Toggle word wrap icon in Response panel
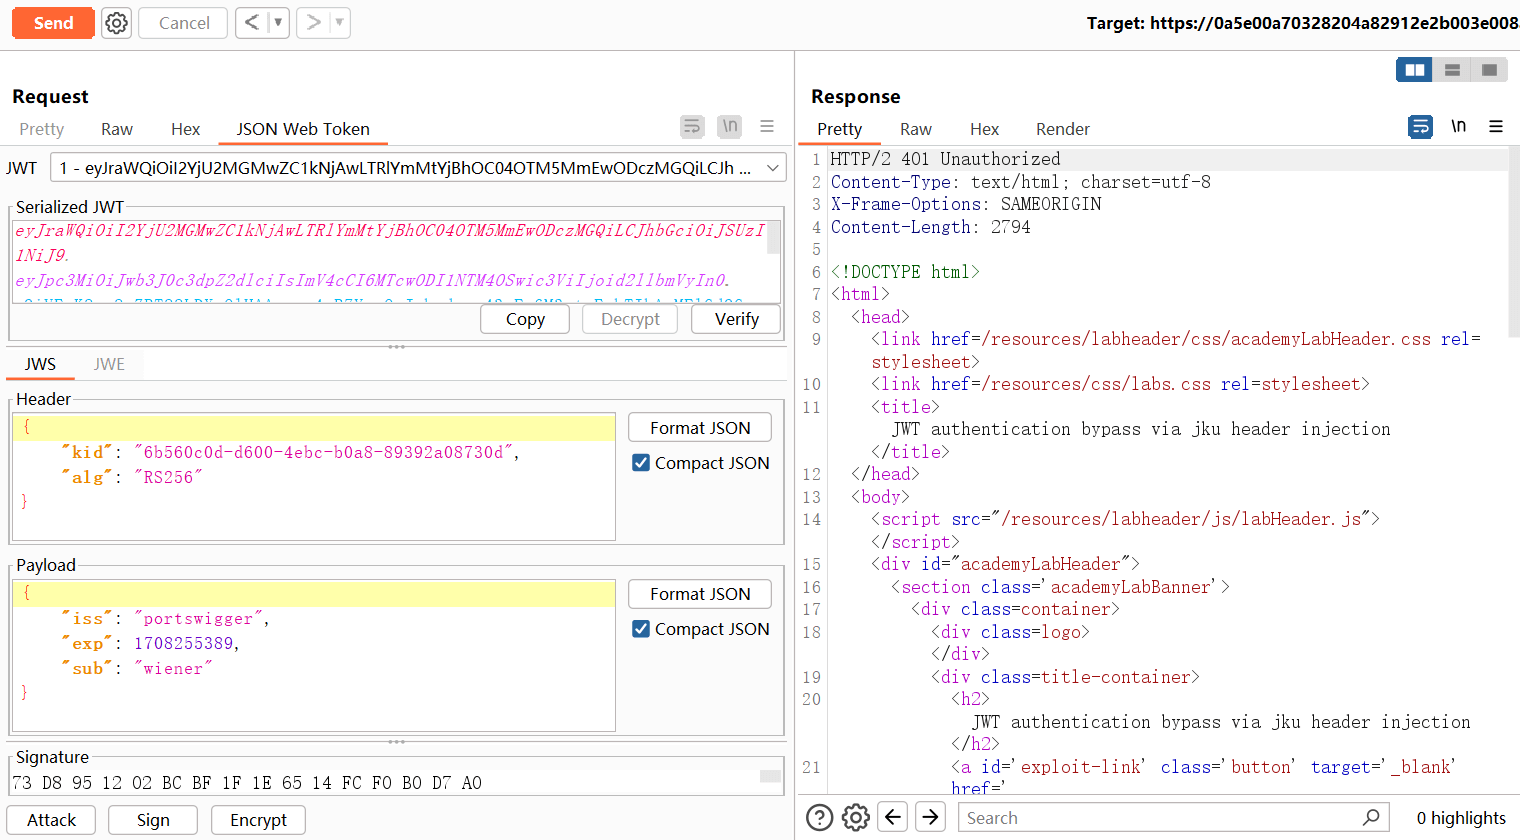 coord(1420,127)
